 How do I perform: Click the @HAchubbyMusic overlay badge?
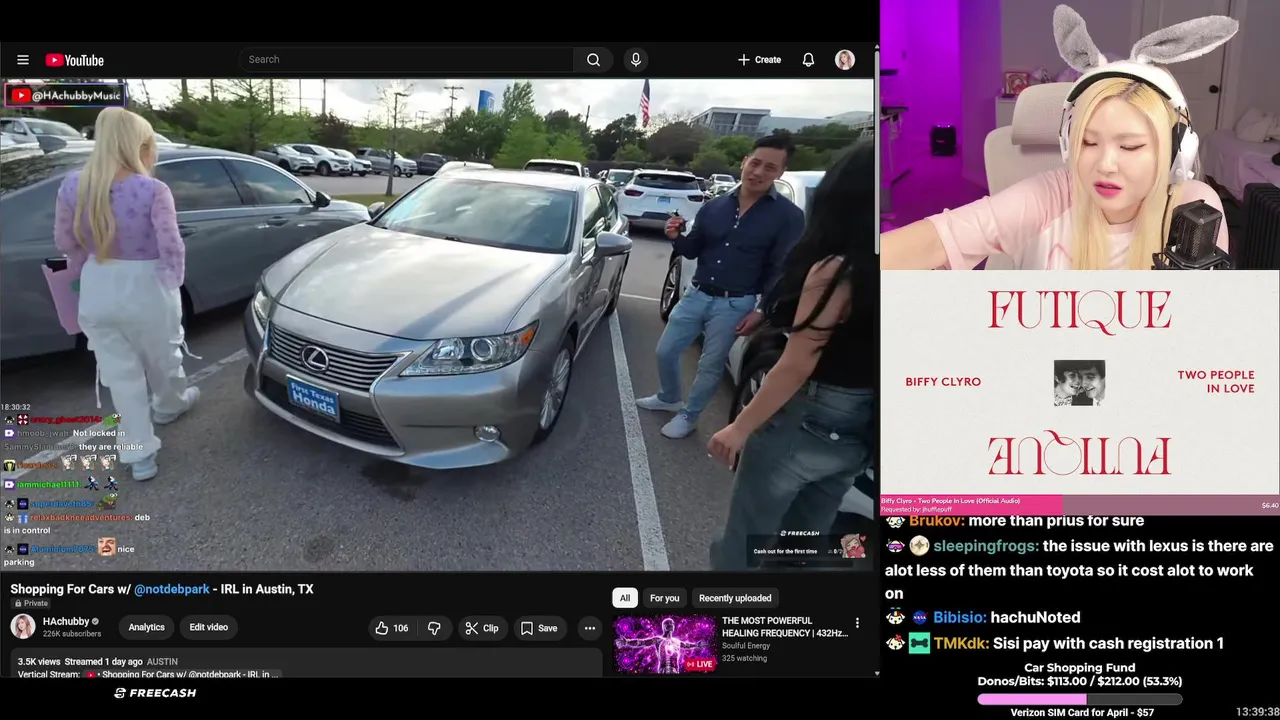tap(66, 95)
